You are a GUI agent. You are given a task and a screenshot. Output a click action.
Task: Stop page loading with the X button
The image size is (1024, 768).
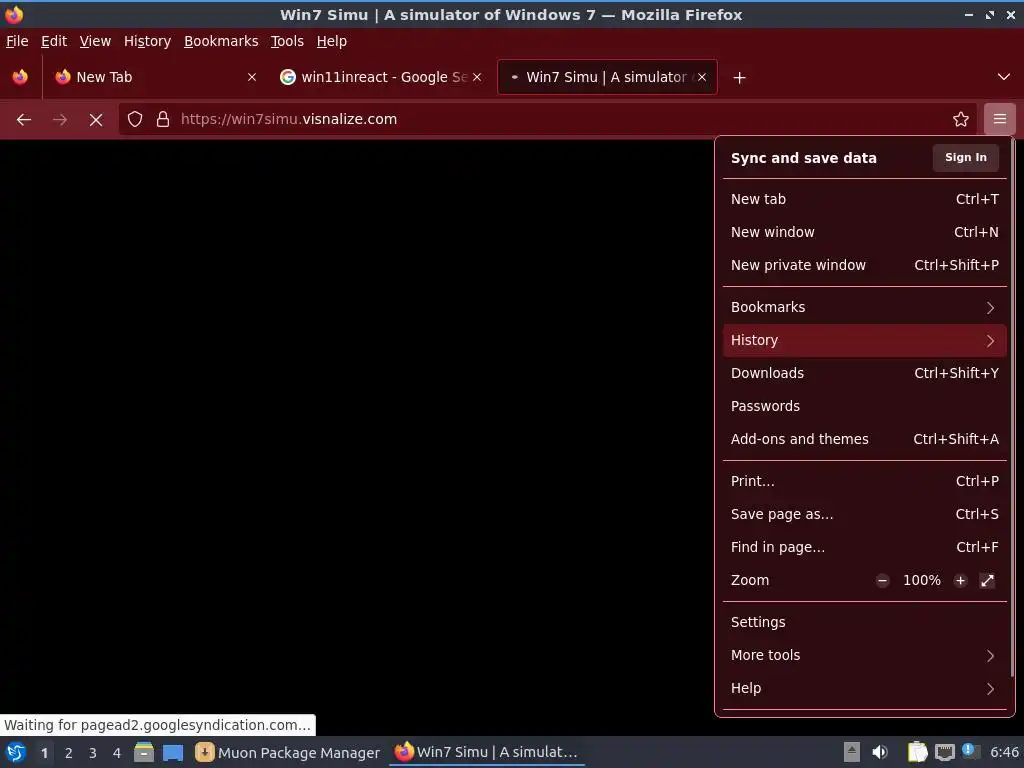pyautogui.click(x=96, y=120)
